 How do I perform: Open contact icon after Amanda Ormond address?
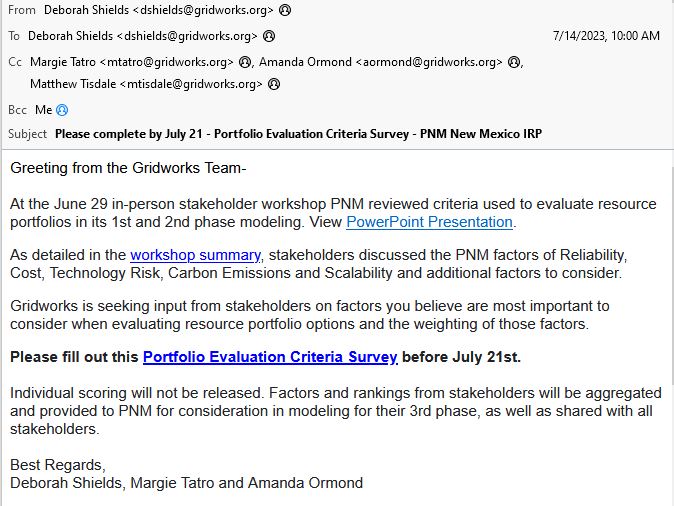pyautogui.click(x=514, y=62)
